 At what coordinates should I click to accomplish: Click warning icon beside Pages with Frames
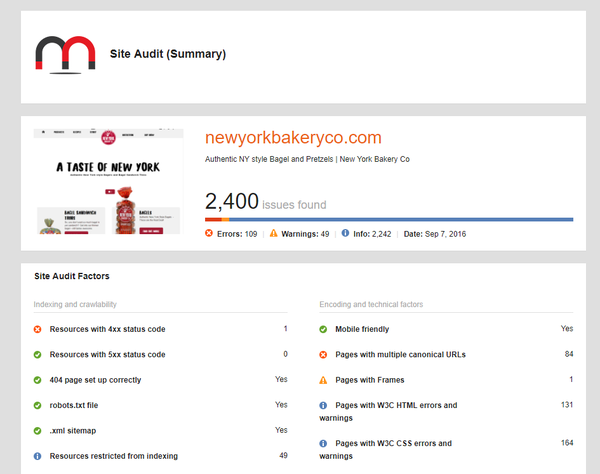click(323, 380)
